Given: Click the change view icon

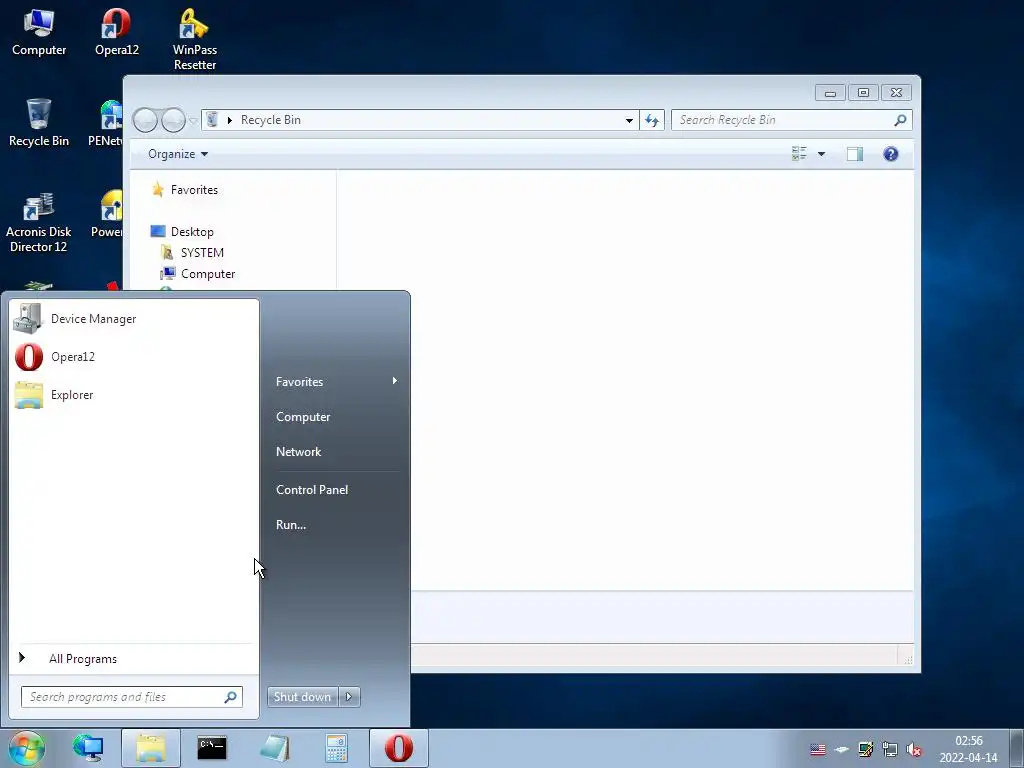Looking at the screenshot, I should (x=799, y=154).
